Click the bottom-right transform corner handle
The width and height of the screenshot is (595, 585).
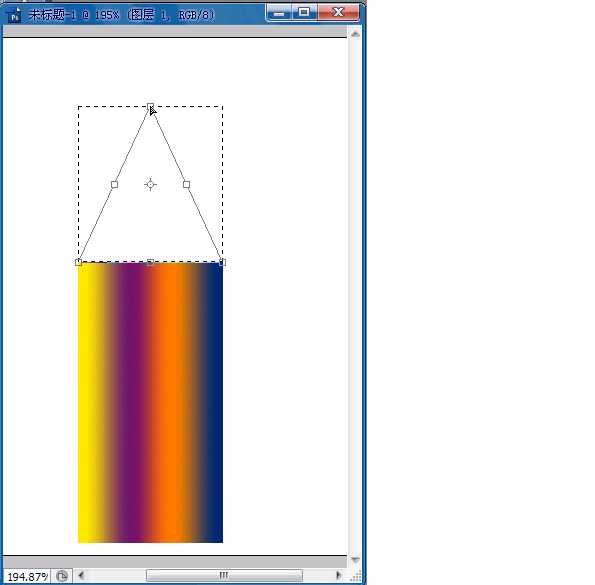click(x=222, y=263)
